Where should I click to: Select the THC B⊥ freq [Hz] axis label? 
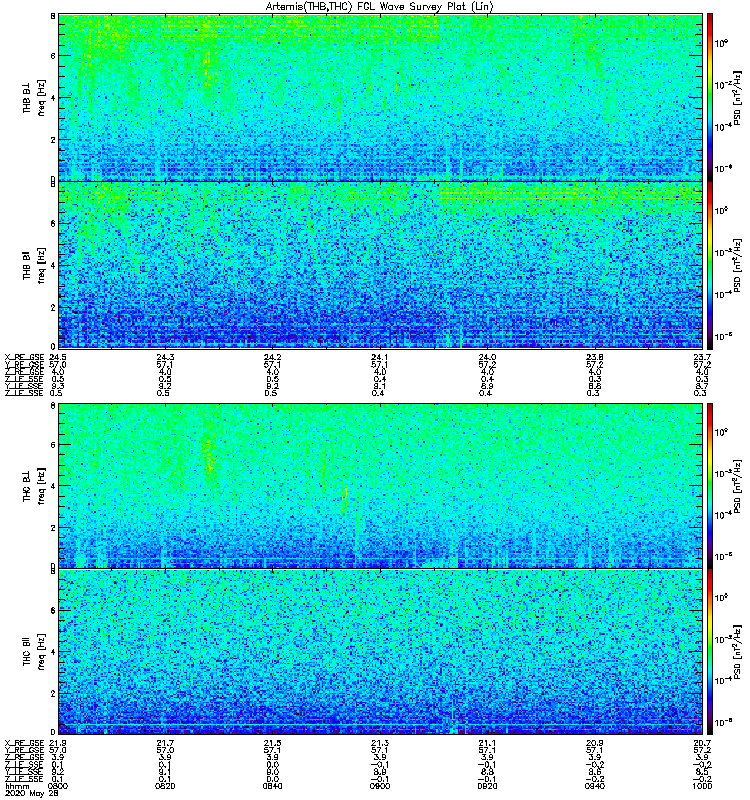[34, 486]
